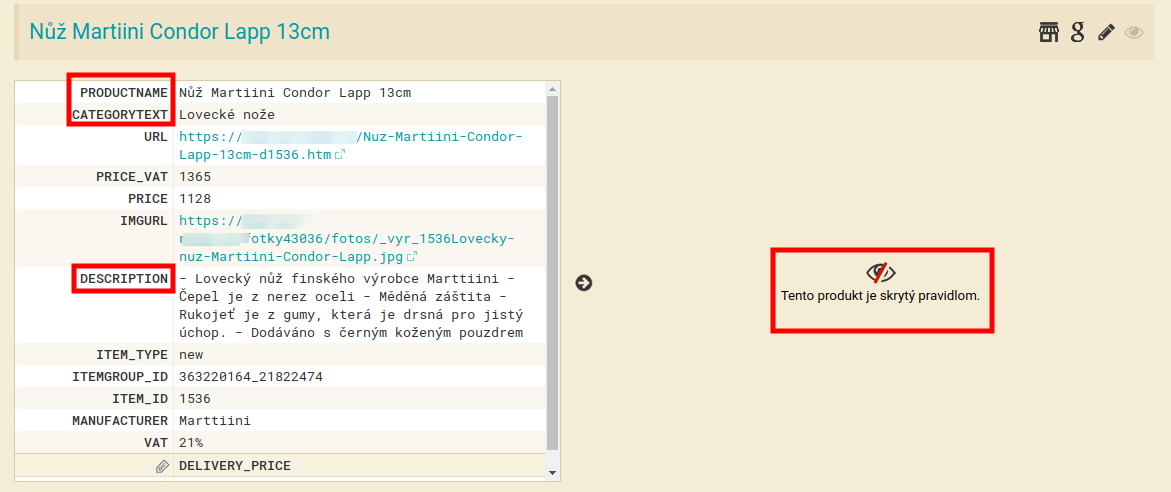Select the DESCRIPTION field label
Screen dimensions: 1171x492
[124, 278]
